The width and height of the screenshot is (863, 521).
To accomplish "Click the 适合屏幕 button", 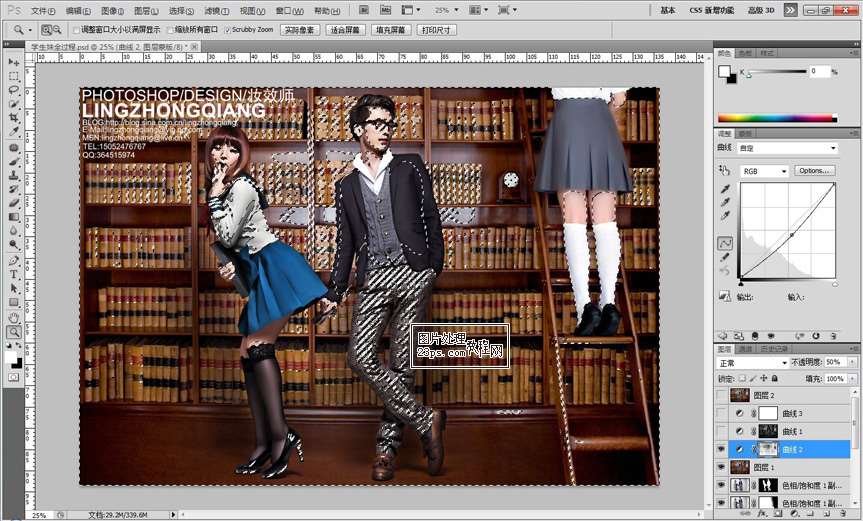I will pos(345,30).
